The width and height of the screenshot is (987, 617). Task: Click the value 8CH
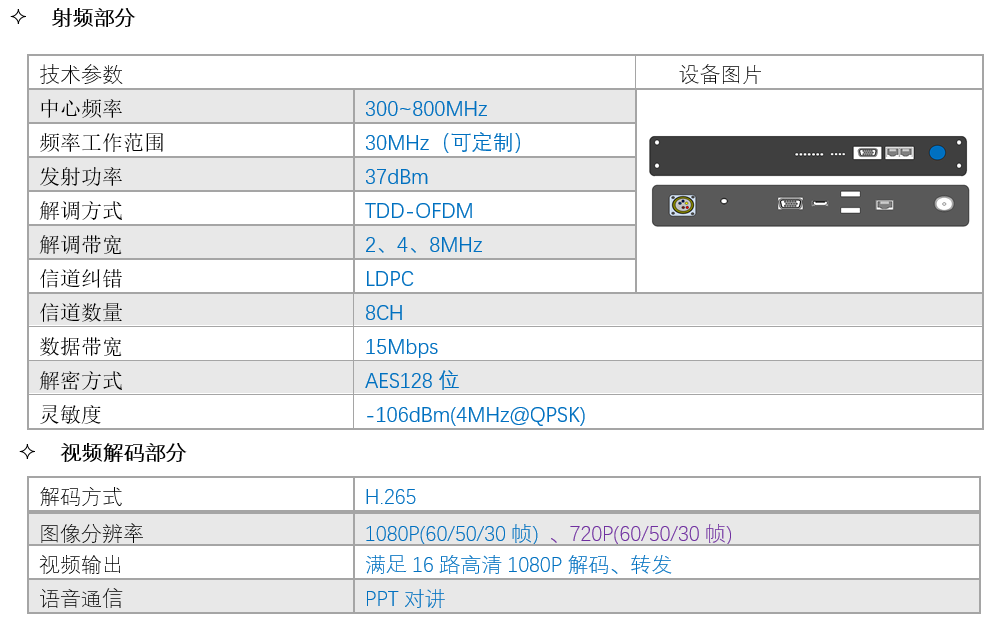tap(384, 312)
